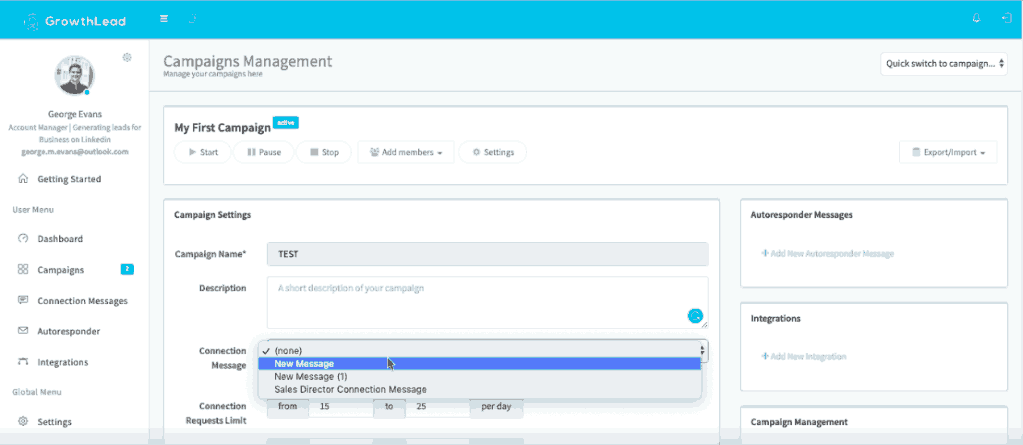This screenshot has width=1023, height=445.
Task: Click the logout icon in header
Action: click(1006, 19)
